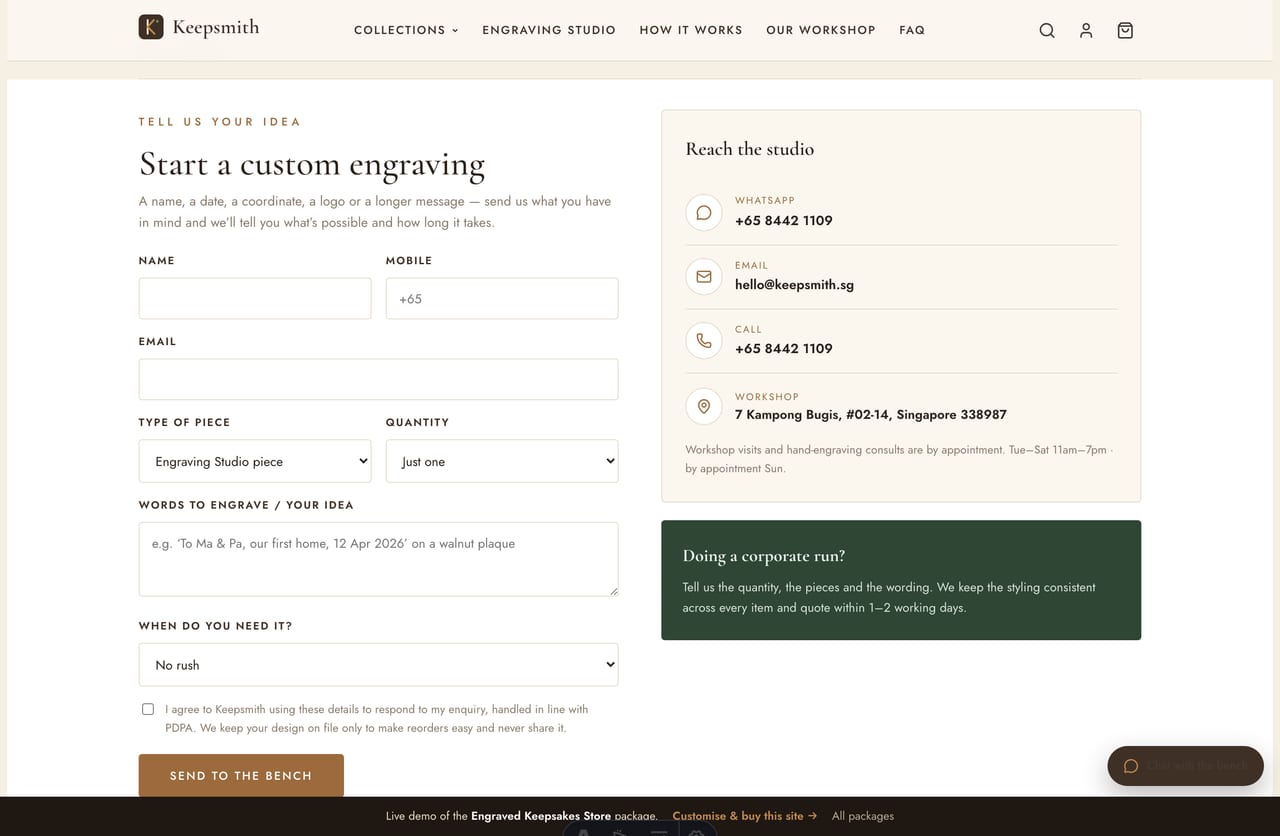This screenshot has width=1280, height=836.
Task: Click the email envelope icon
Action: (704, 277)
